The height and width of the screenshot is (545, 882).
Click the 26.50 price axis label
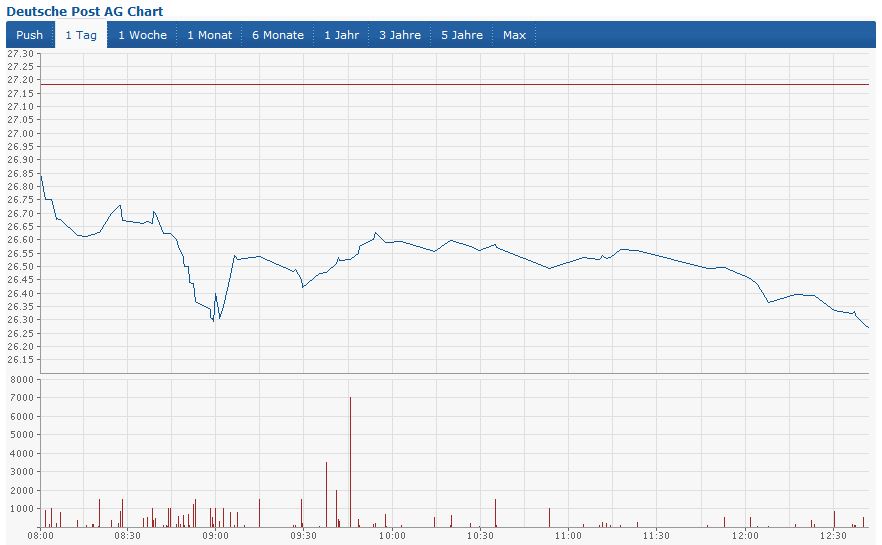(x=20, y=267)
